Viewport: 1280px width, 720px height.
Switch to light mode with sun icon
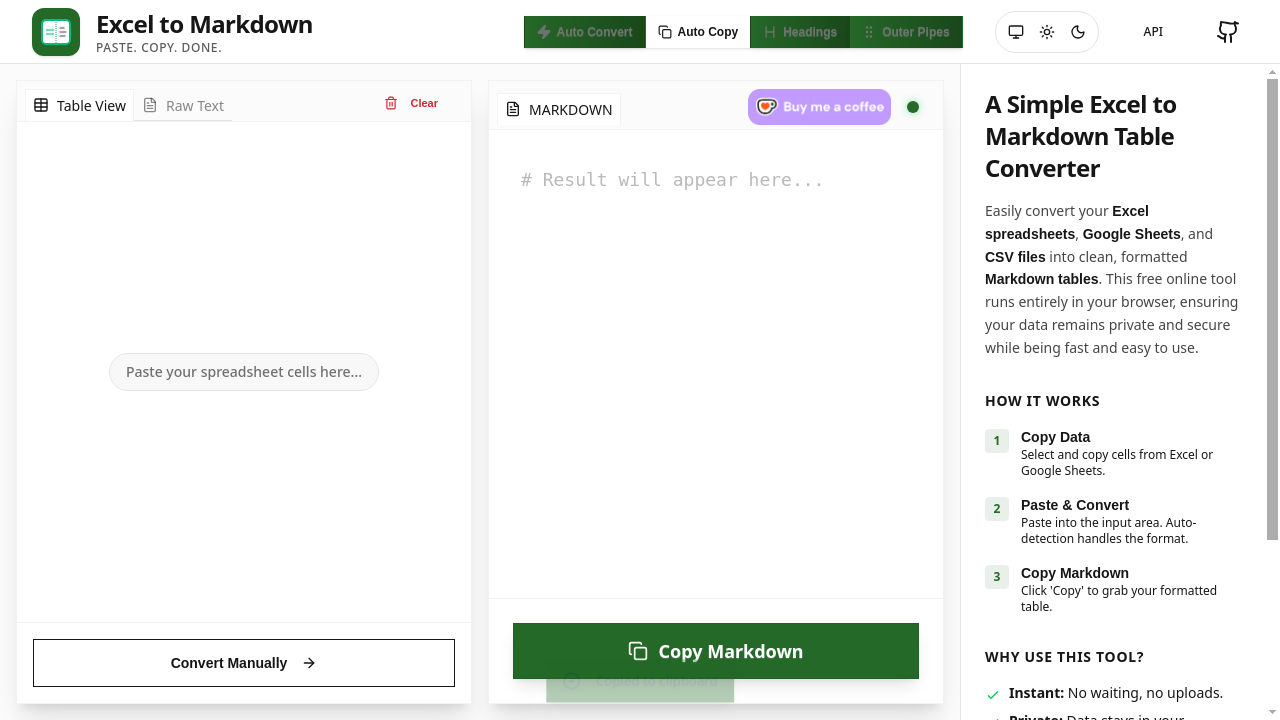pos(1046,31)
